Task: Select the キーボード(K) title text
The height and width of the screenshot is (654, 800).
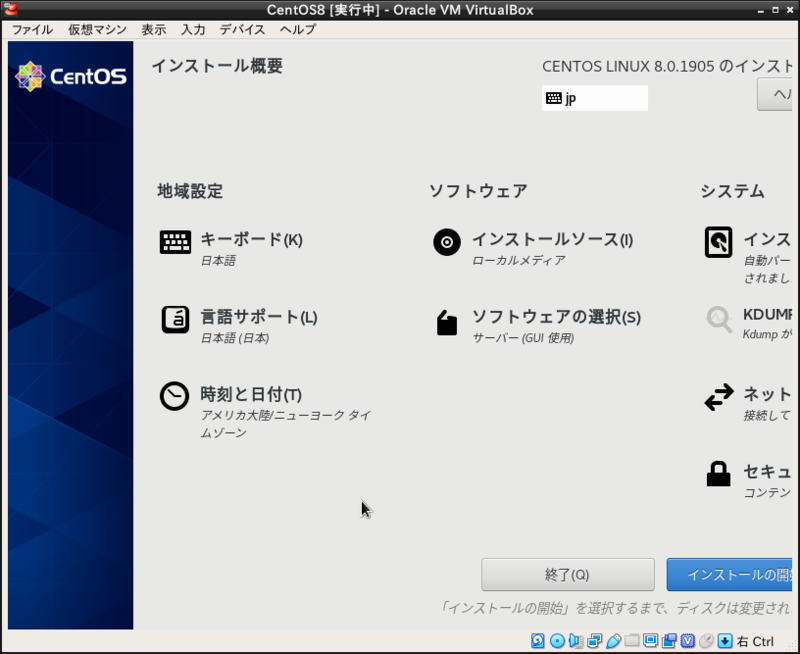Action: (252, 239)
